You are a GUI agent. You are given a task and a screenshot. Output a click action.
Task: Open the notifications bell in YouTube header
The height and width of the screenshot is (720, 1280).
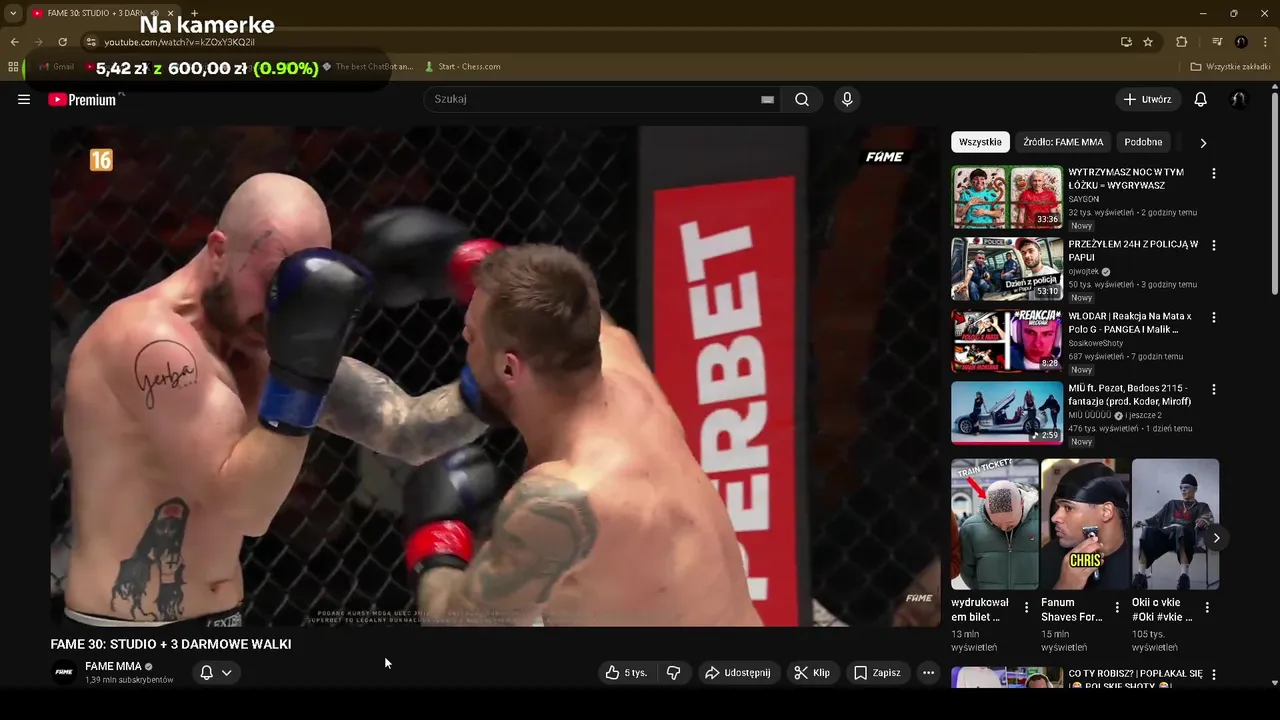[1200, 99]
